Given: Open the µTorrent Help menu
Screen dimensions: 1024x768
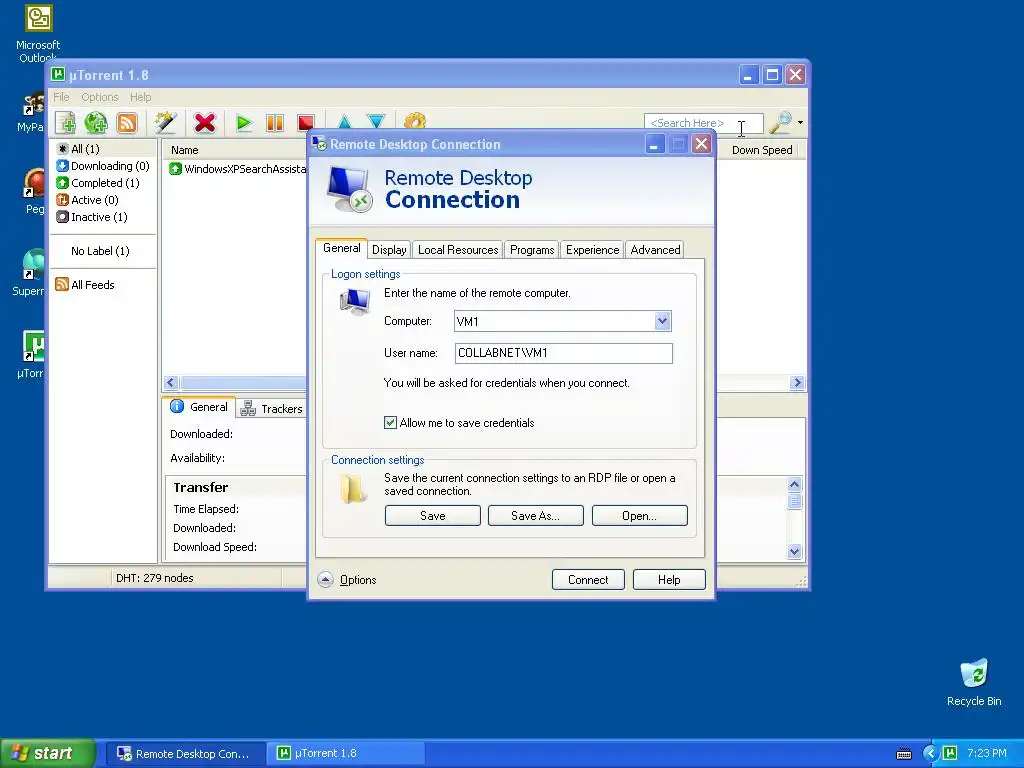Looking at the screenshot, I should 140,97.
